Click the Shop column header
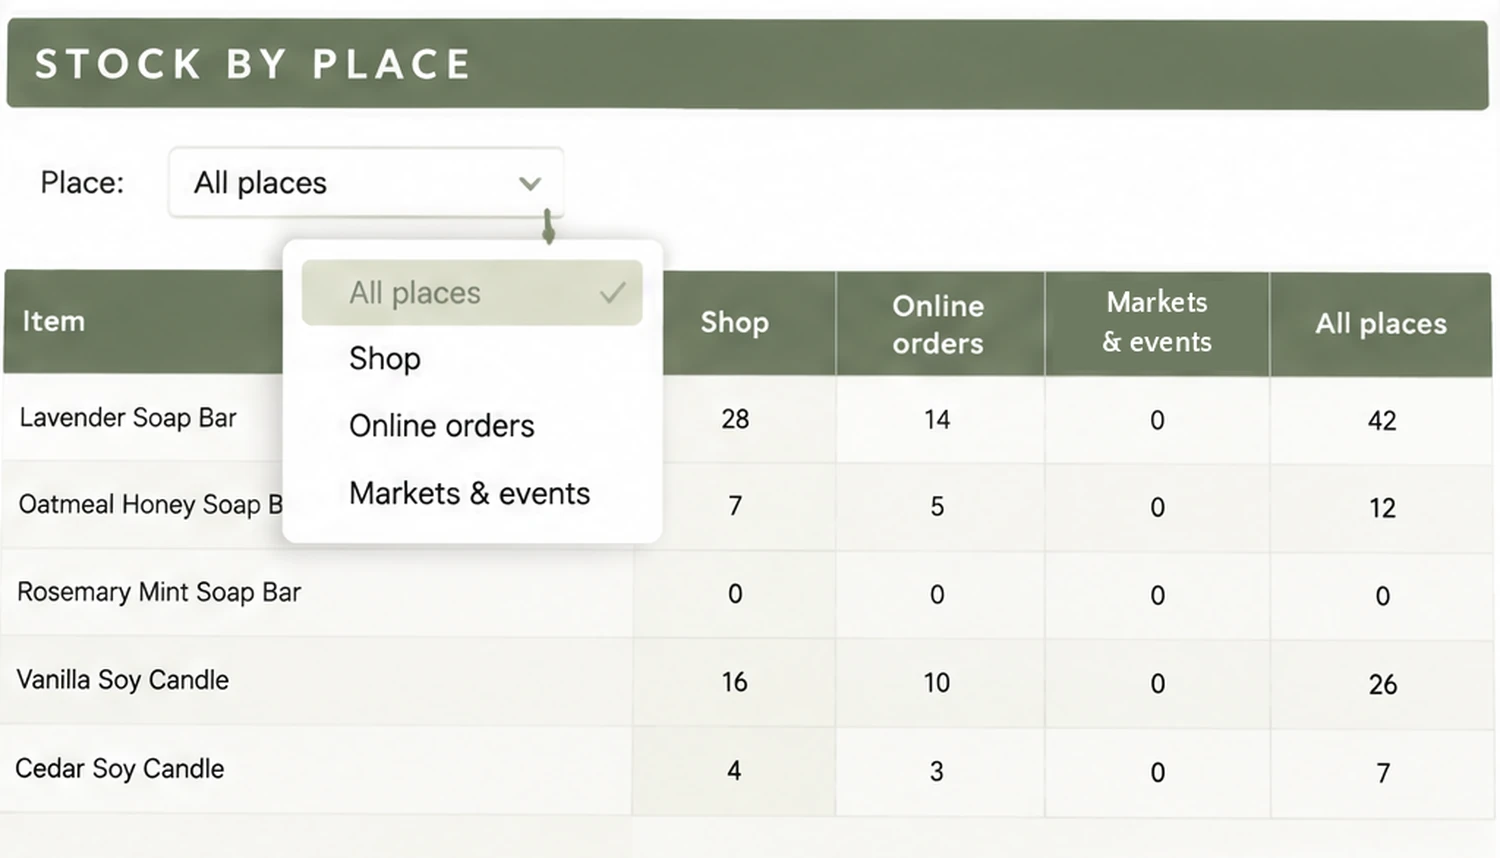The height and width of the screenshot is (858, 1500). tap(735, 322)
